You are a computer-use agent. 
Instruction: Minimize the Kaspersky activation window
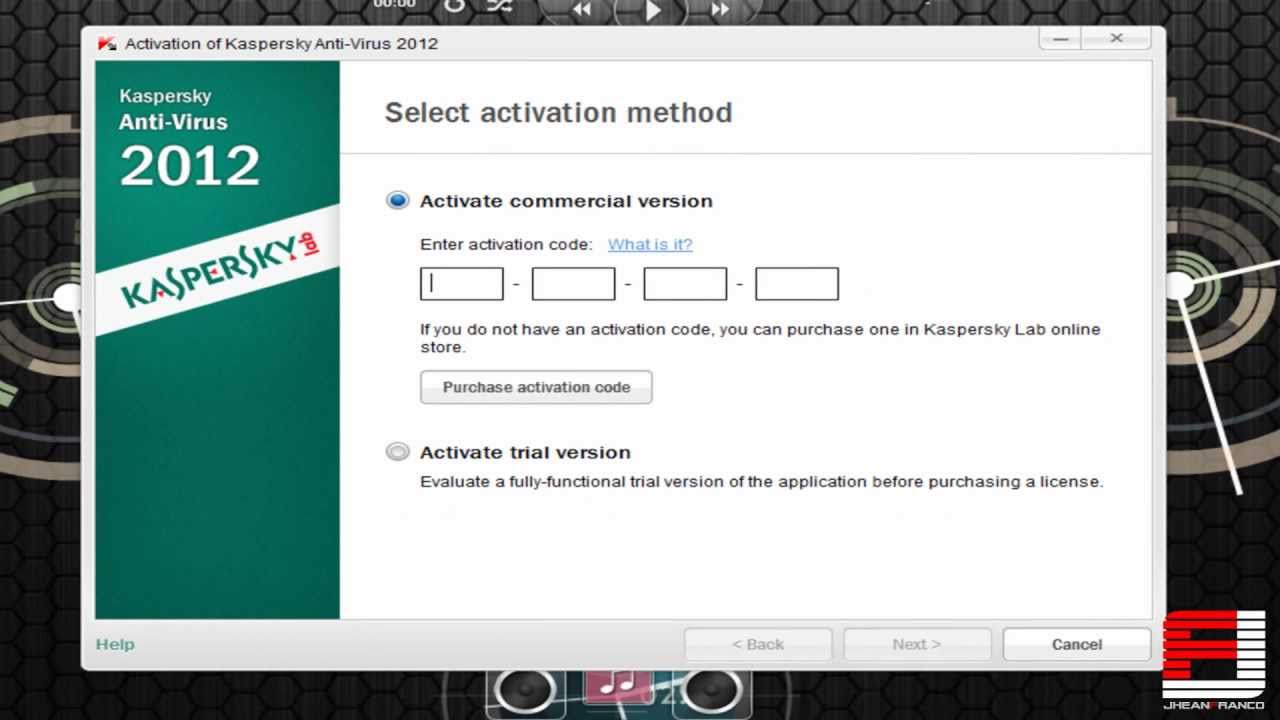pos(1060,38)
